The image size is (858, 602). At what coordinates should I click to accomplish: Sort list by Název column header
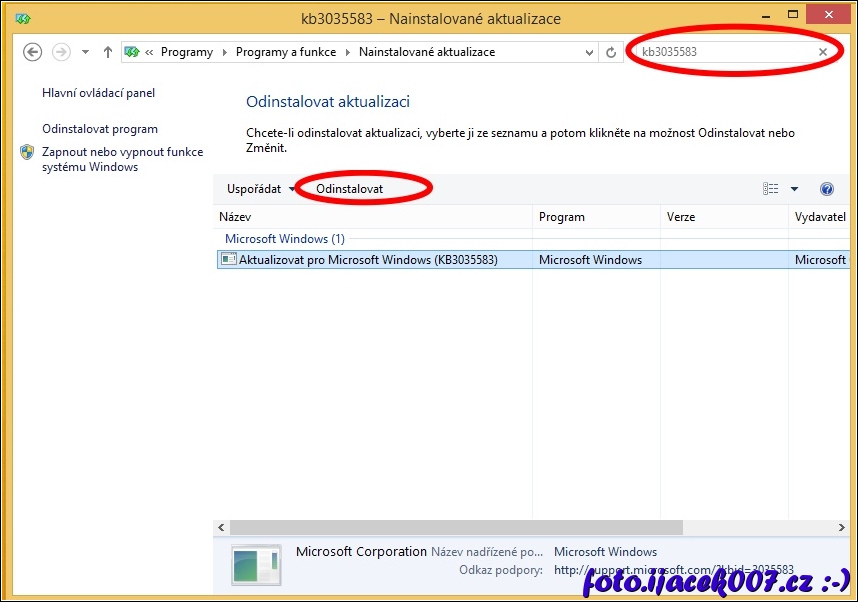point(235,217)
